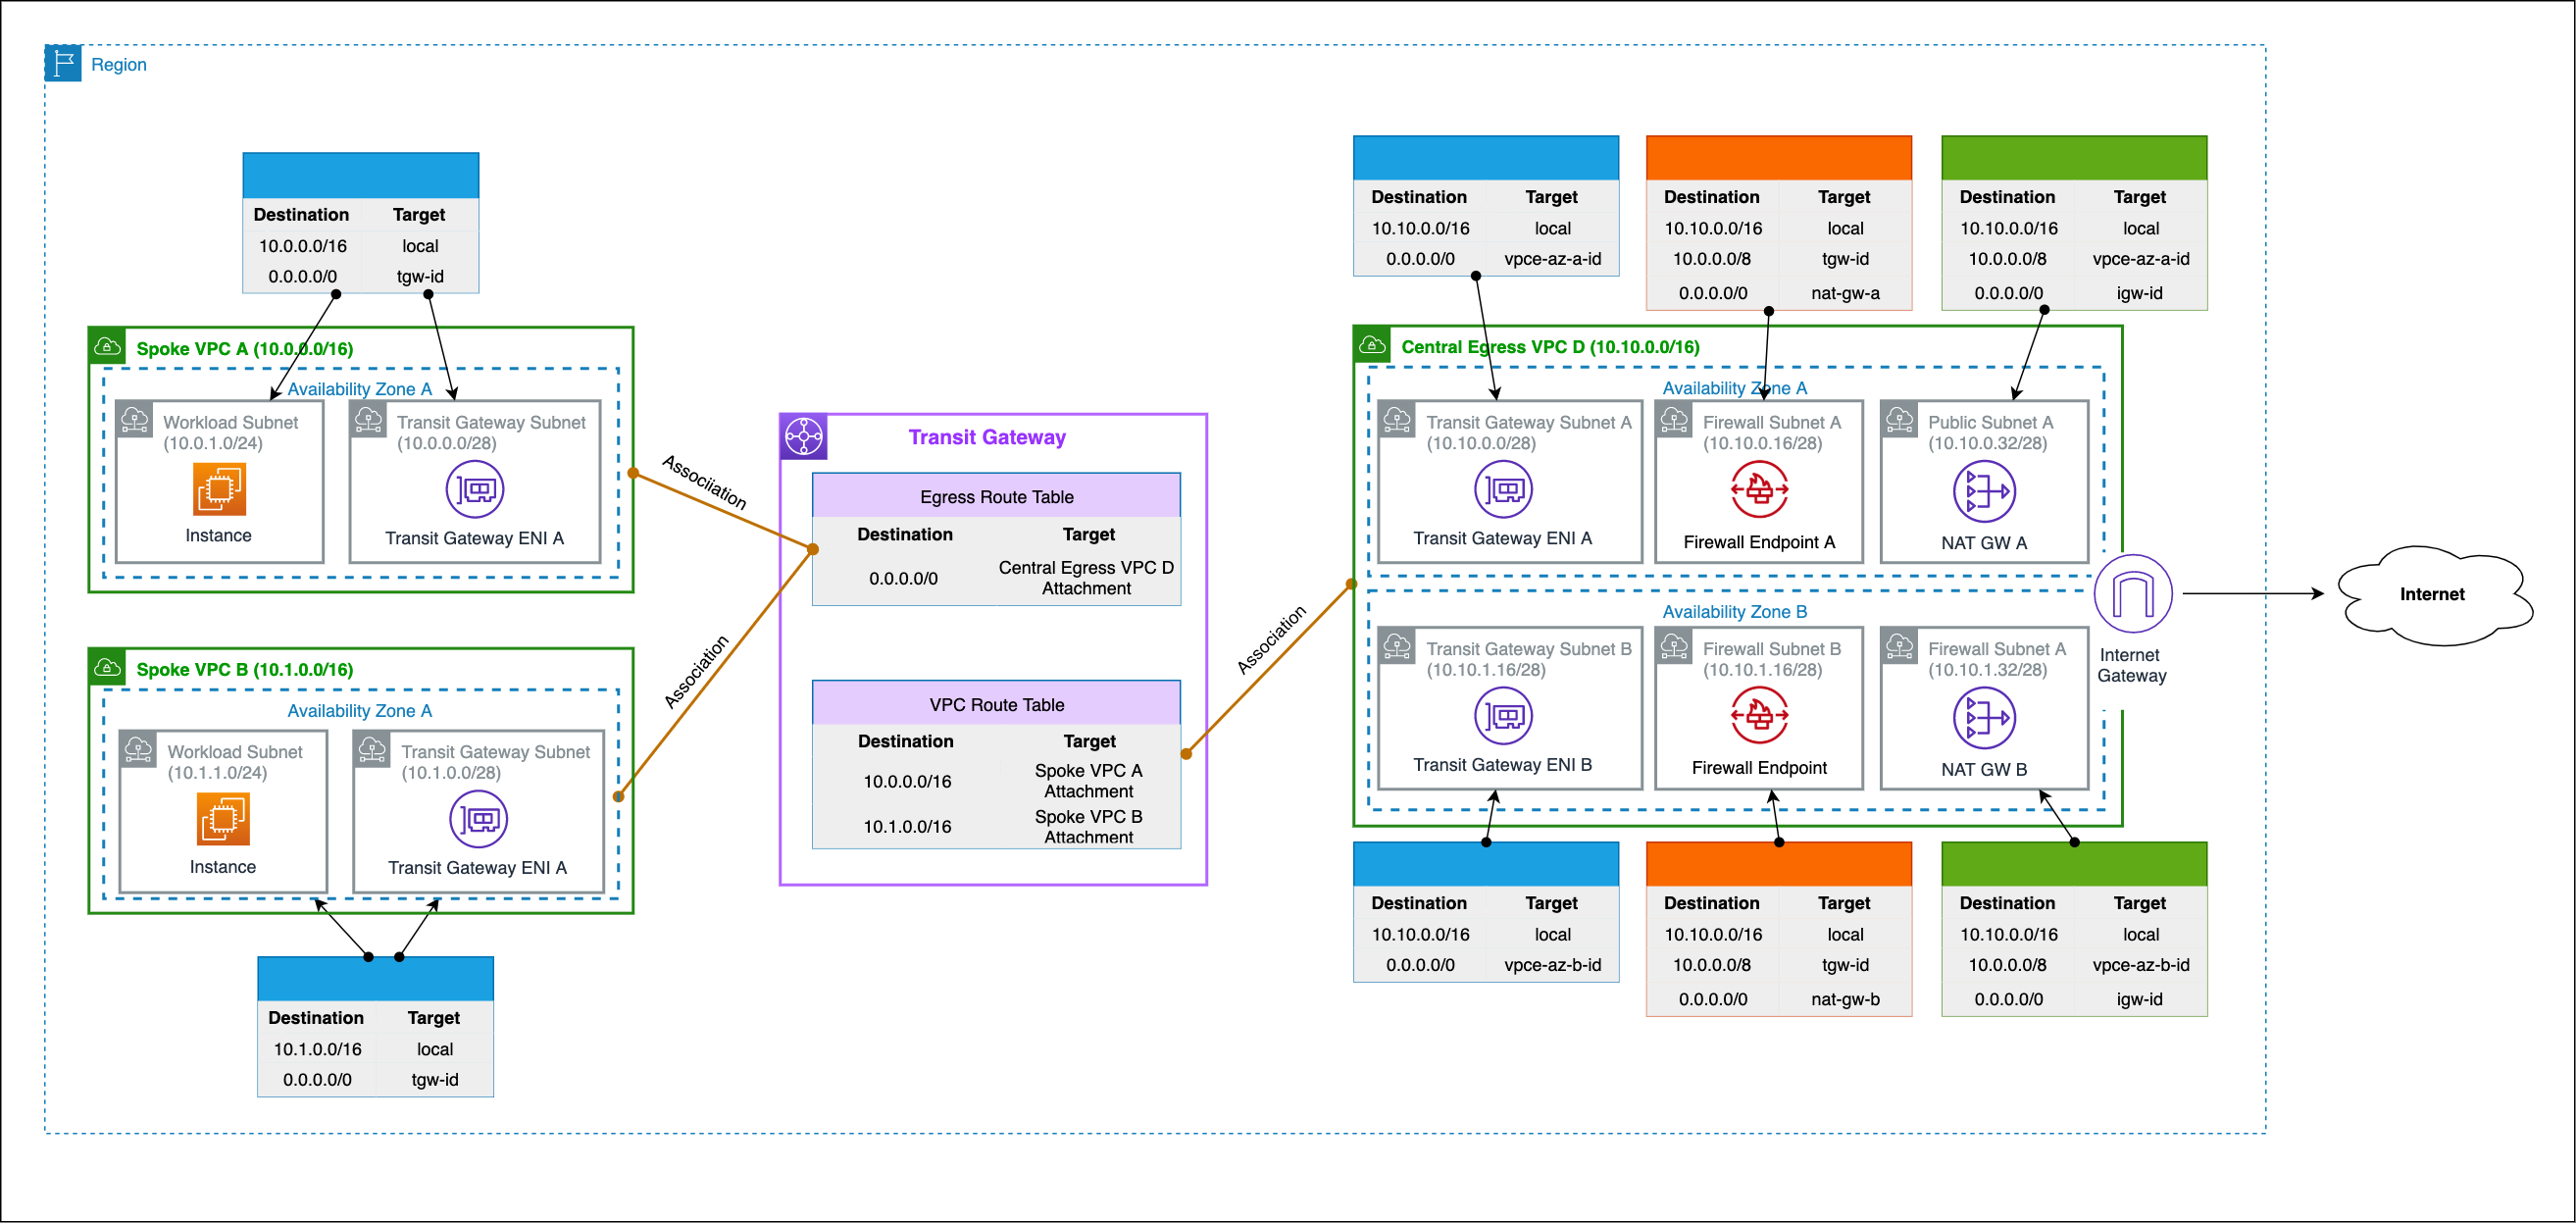2576x1223 pixels.
Task: Open the VPC Route Table header
Action: [x=996, y=703]
